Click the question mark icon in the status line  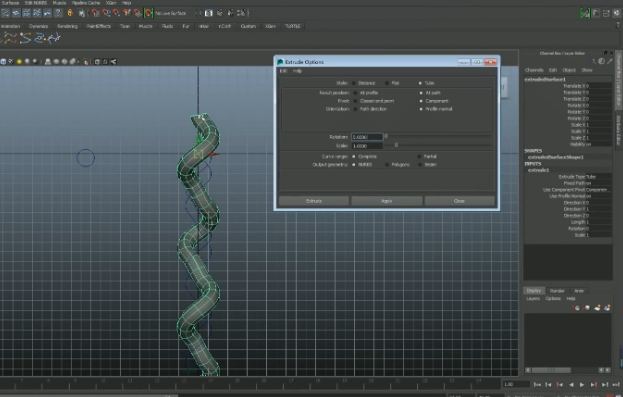point(58,13)
